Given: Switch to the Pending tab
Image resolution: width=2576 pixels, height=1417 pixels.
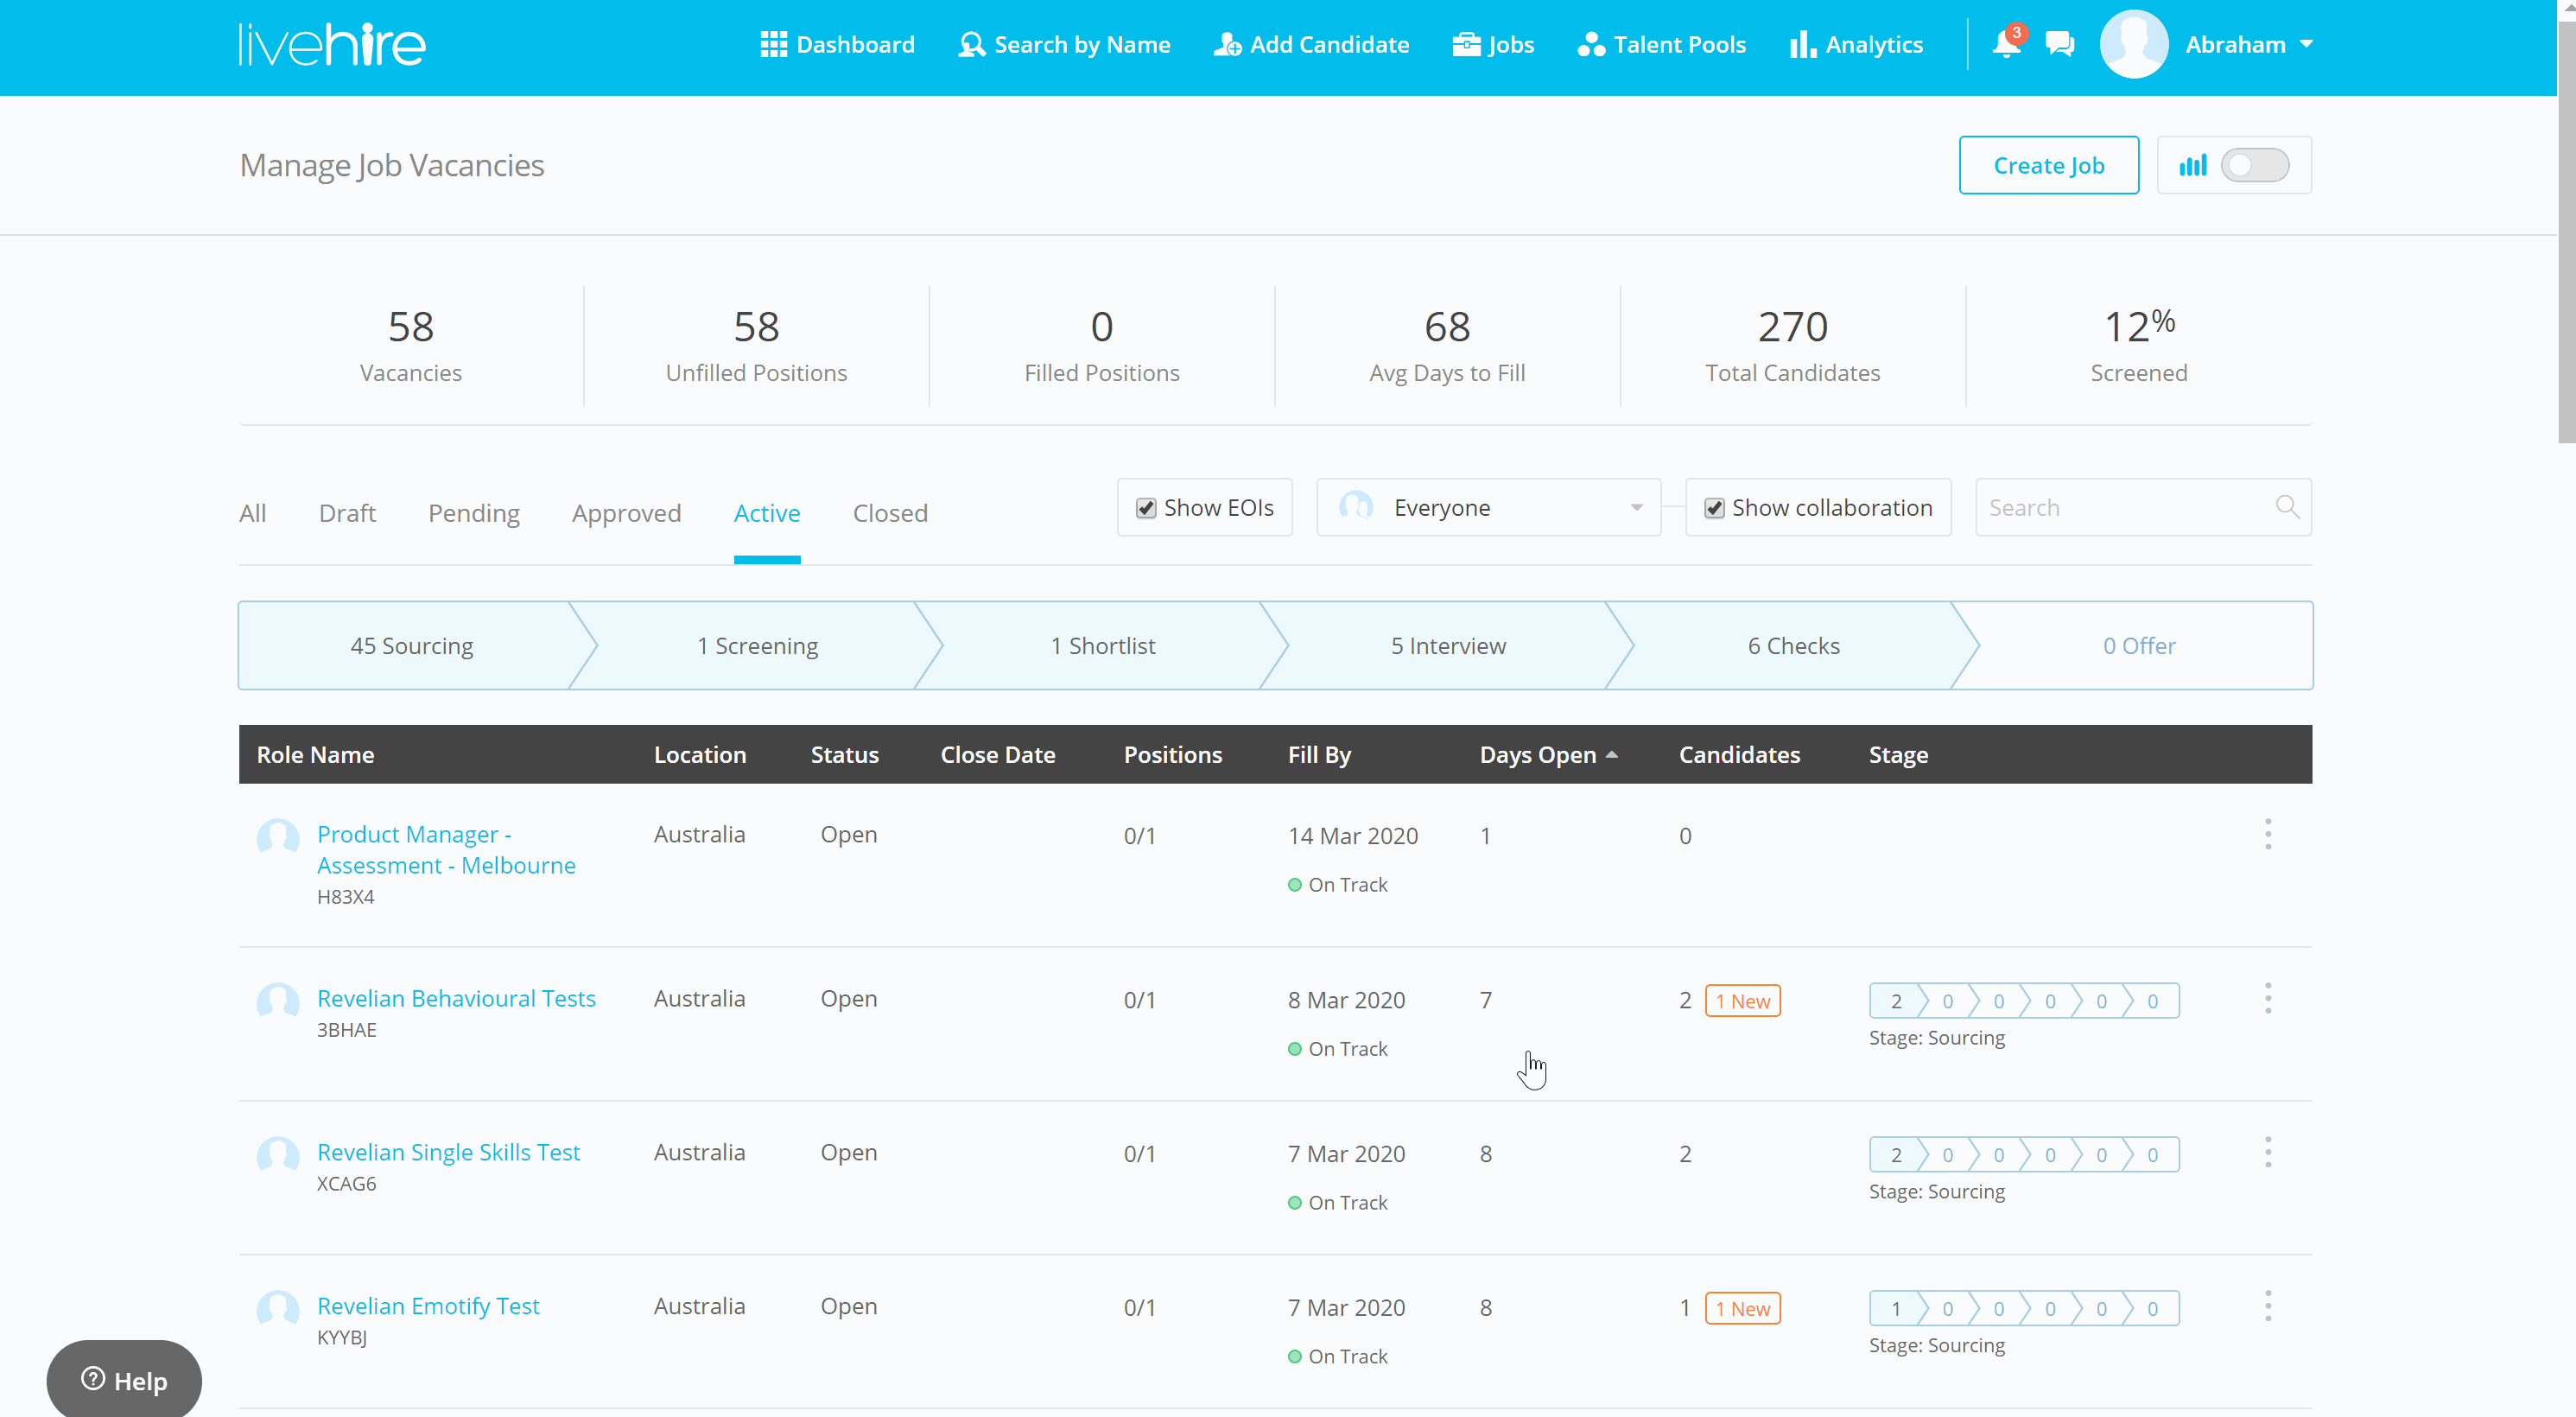Looking at the screenshot, I should (474, 513).
